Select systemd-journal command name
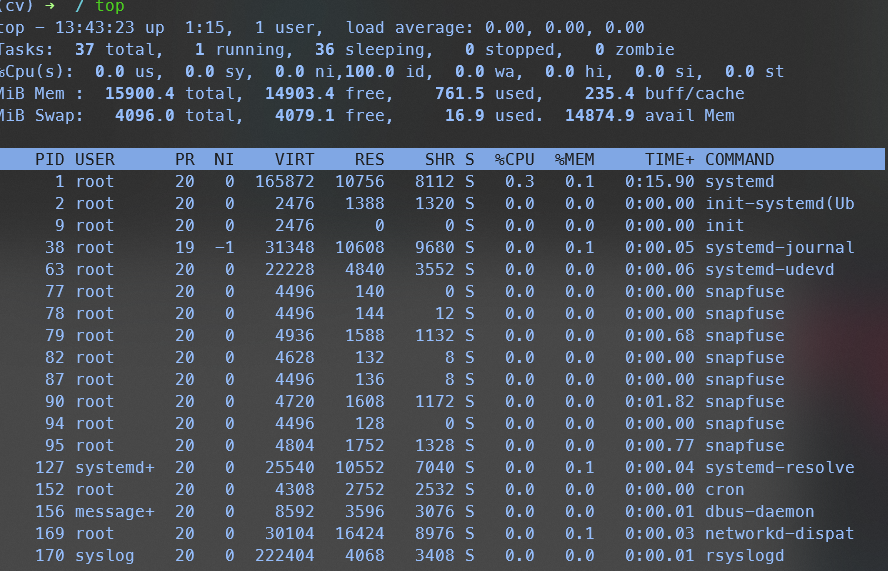This screenshot has height=571, width=888. tap(780, 248)
